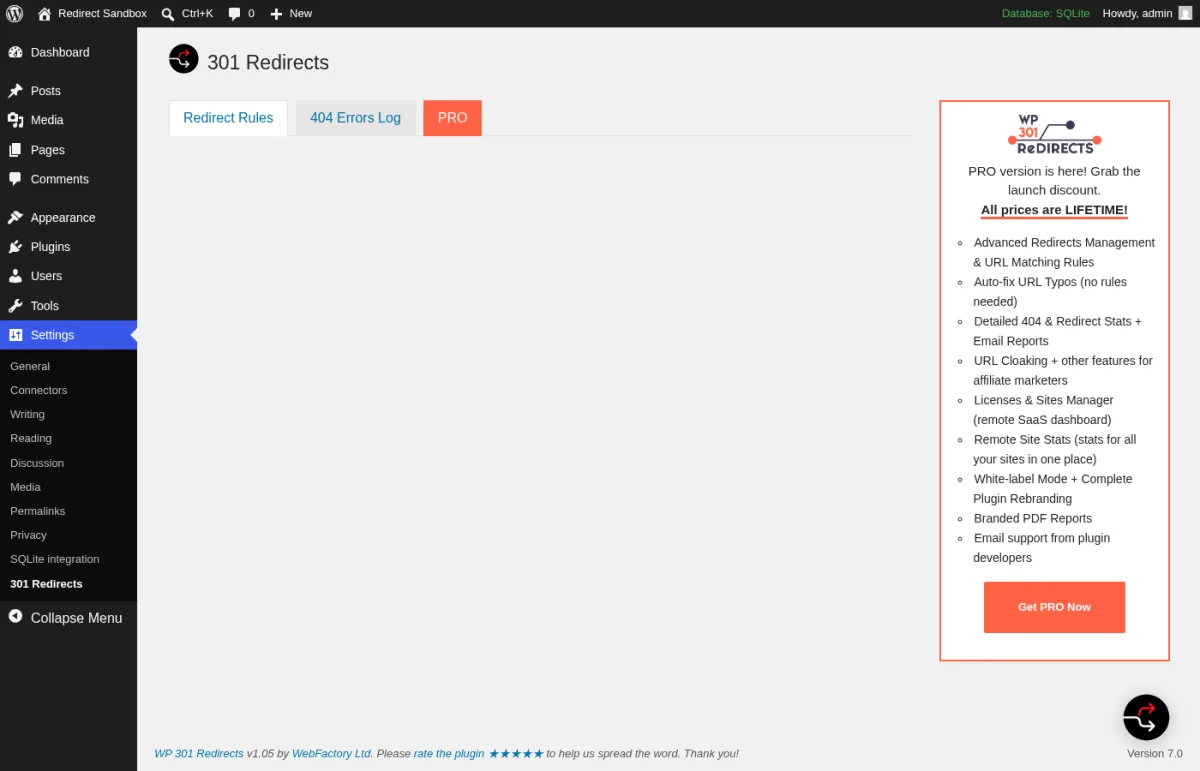Click the Settings sliders icon
This screenshot has width=1200, height=771.
click(15, 335)
